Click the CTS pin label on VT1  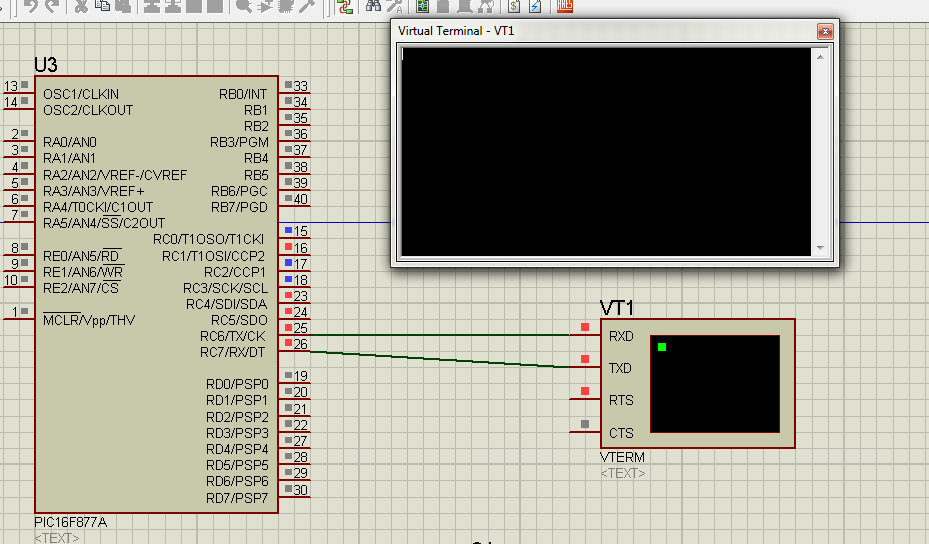click(621, 433)
